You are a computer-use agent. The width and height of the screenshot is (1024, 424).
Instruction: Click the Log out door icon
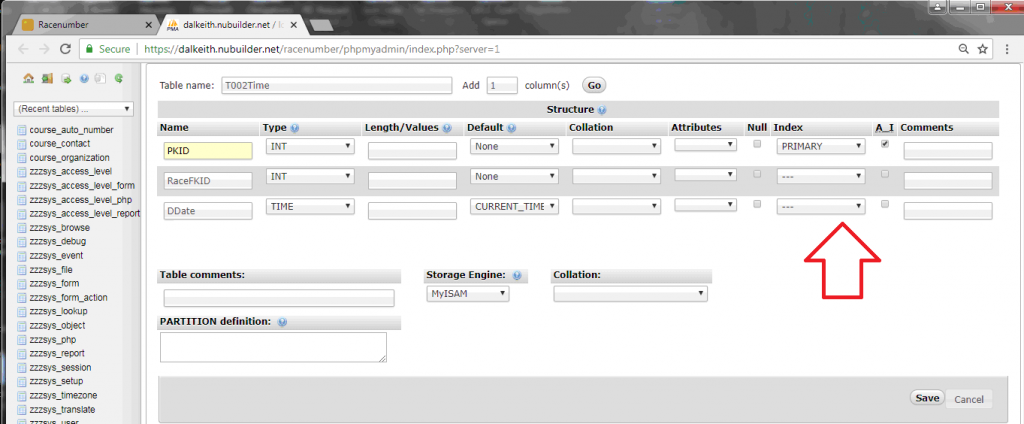(47, 78)
